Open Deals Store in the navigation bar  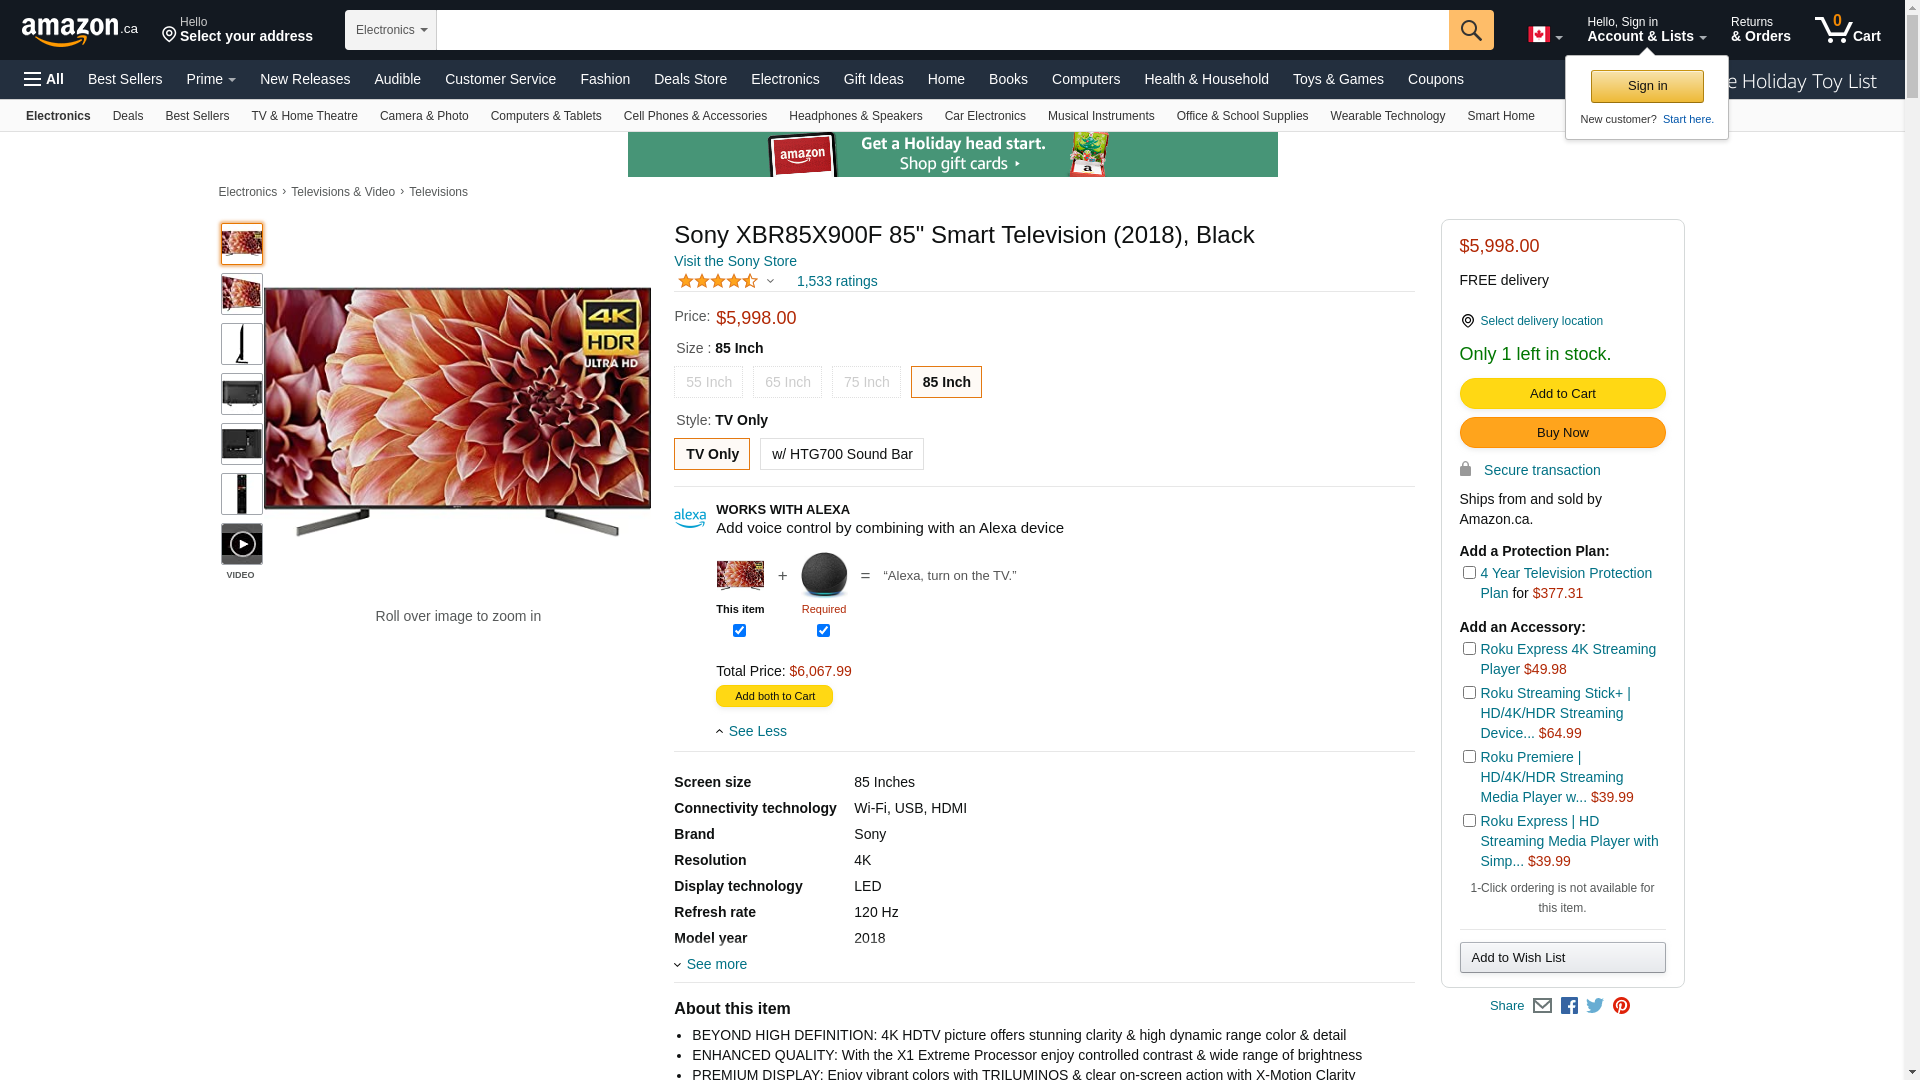[690, 79]
